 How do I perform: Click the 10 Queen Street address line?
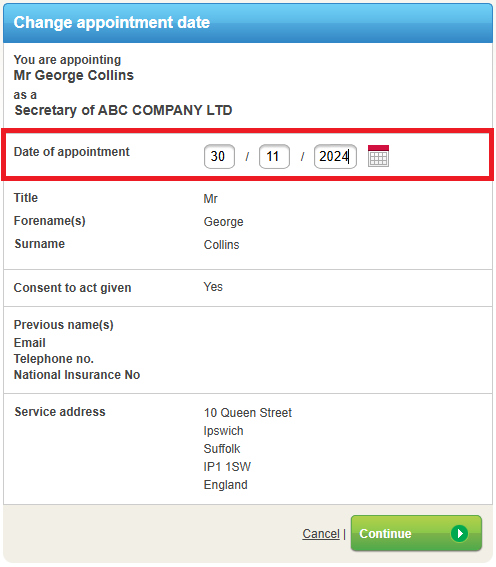(x=248, y=413)
